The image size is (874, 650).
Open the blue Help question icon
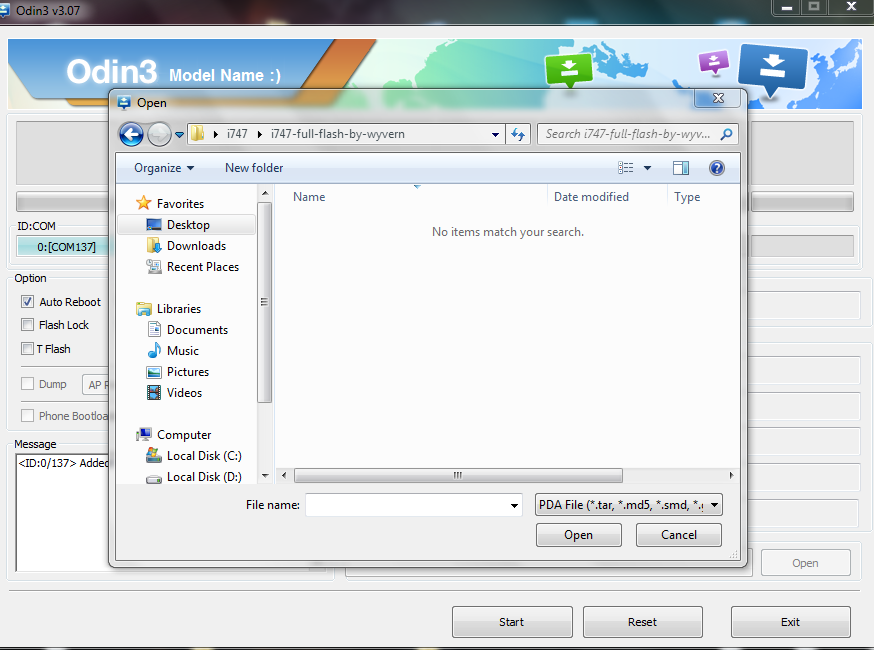717,168
